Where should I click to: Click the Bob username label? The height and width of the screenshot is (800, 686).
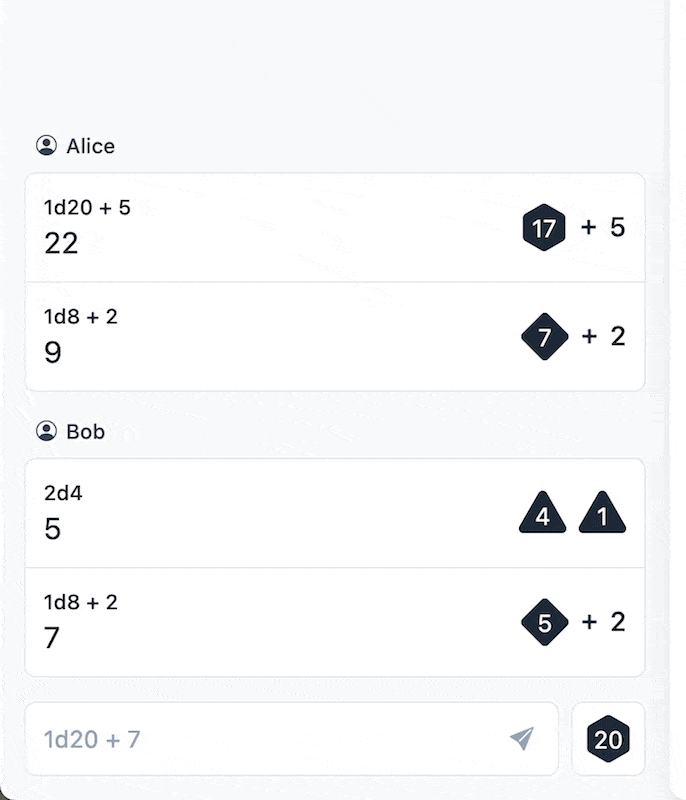tap(86, 432)
